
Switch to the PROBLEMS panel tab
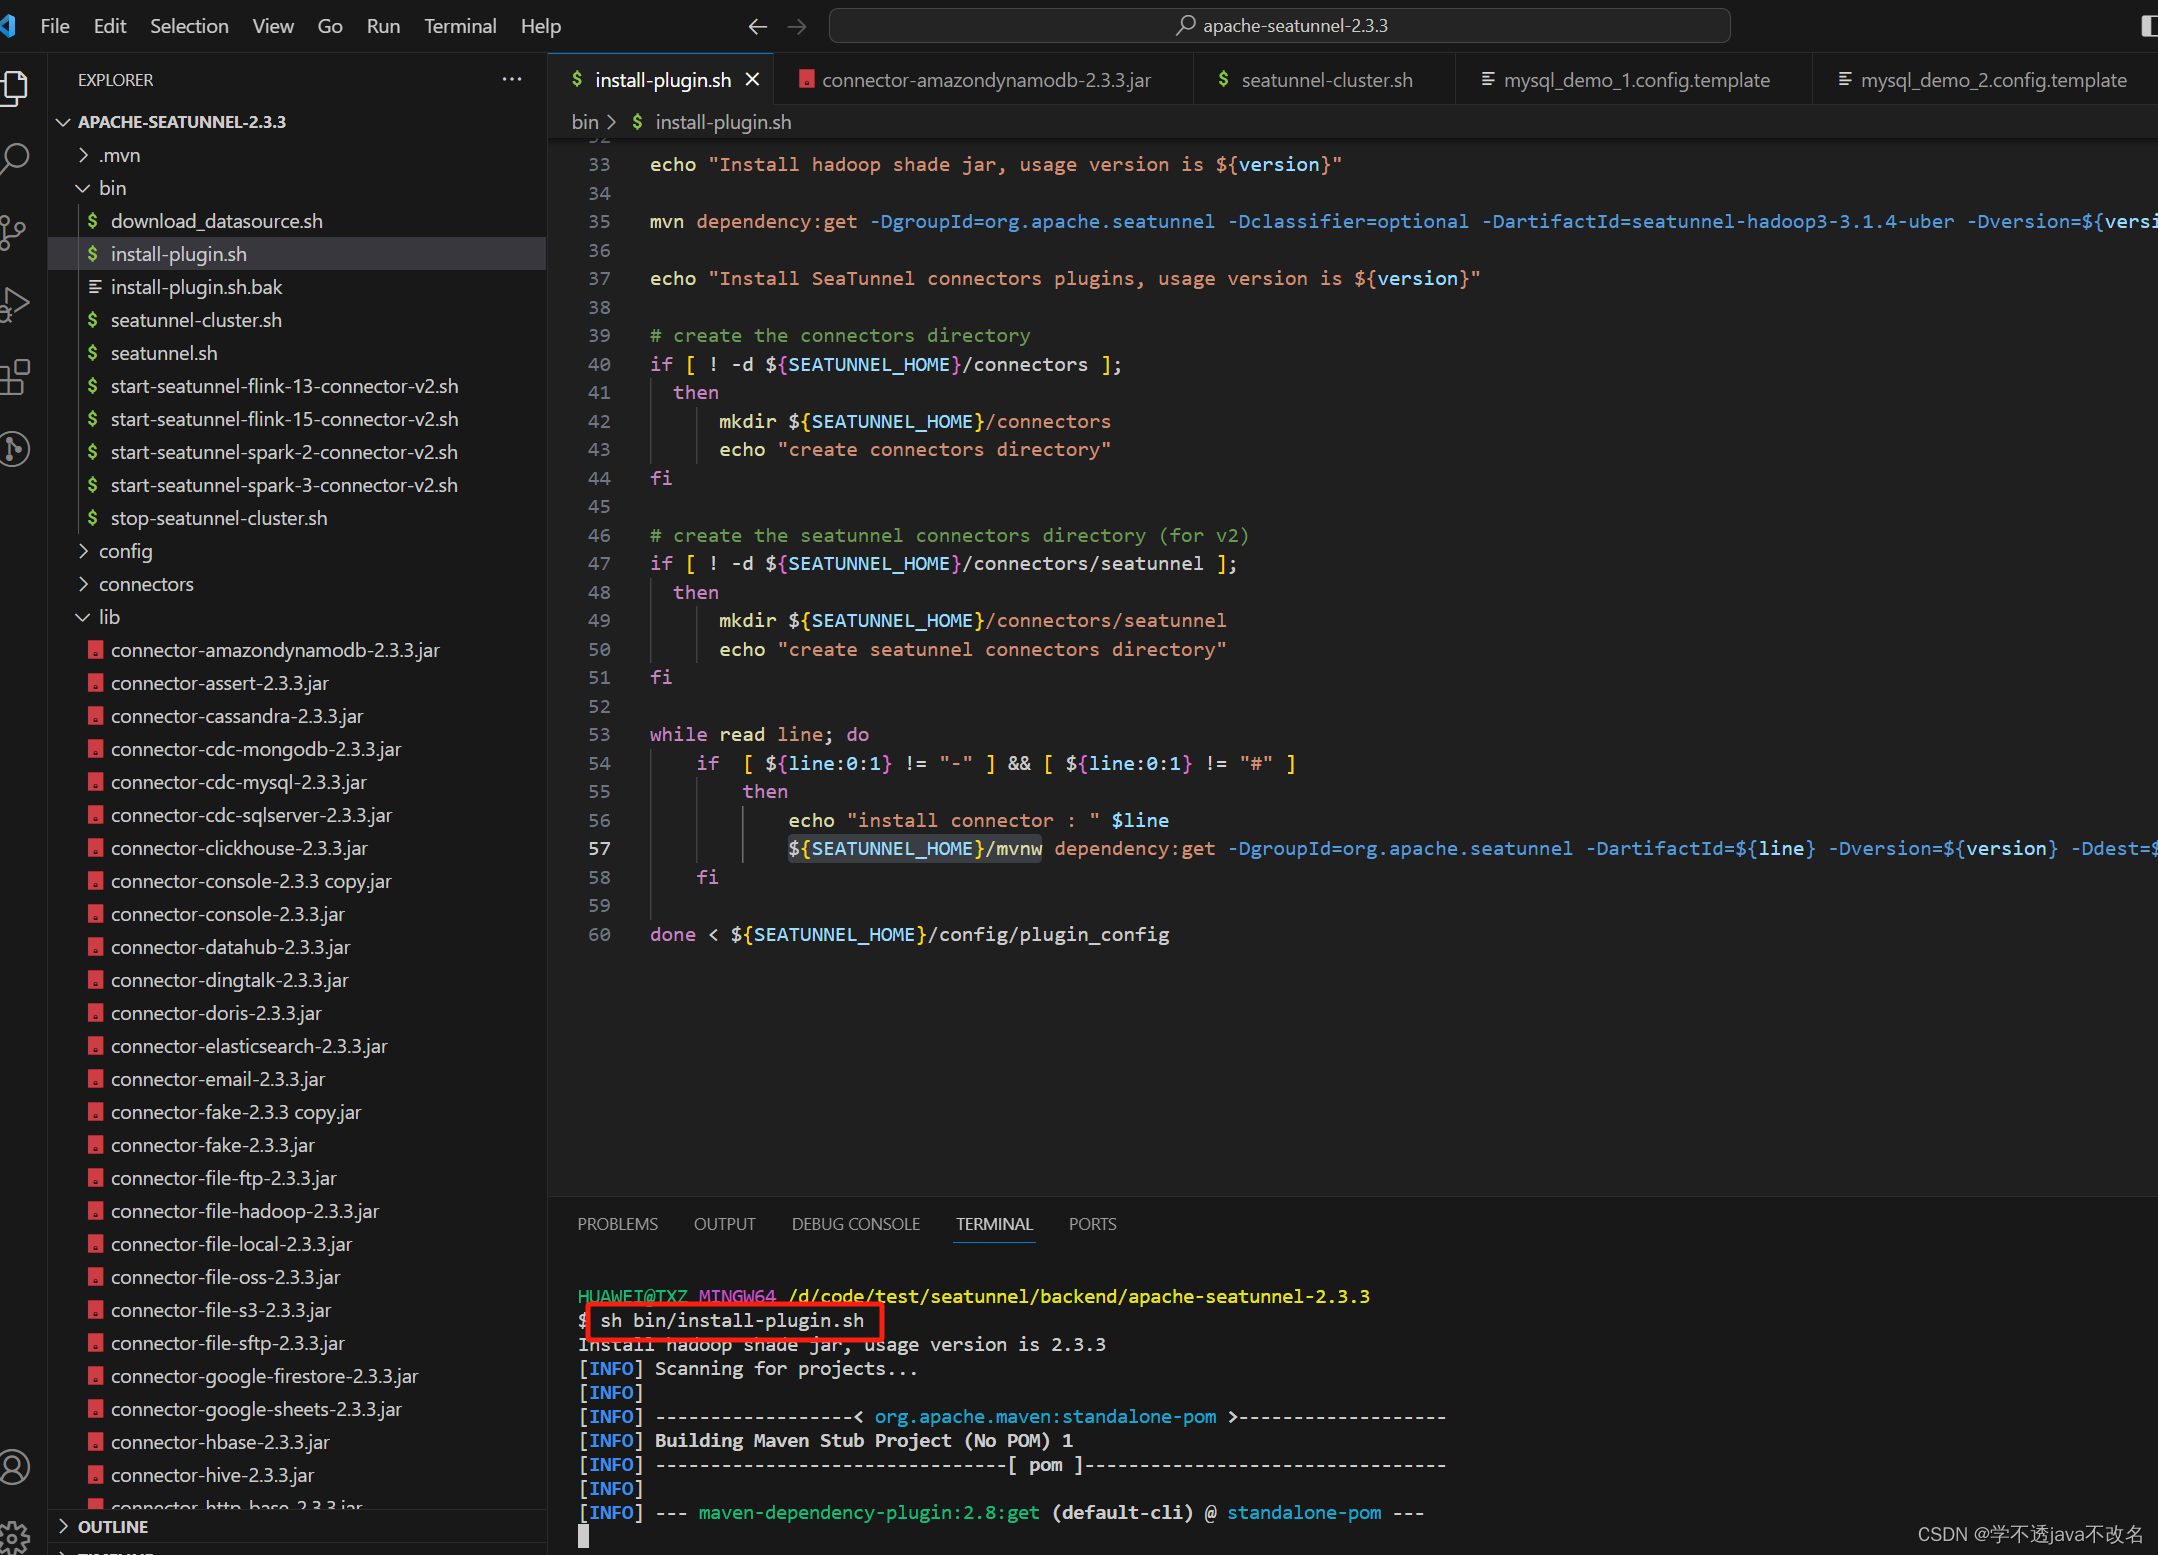pyautogui.click(x=617, y=1224)
